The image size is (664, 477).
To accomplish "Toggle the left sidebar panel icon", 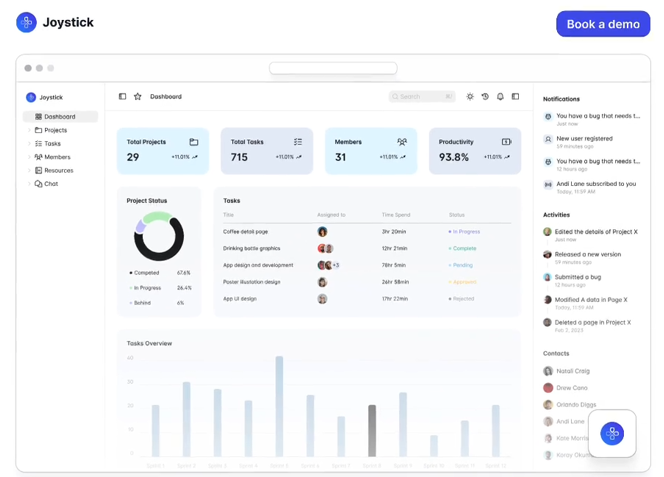I will [122, 97].
